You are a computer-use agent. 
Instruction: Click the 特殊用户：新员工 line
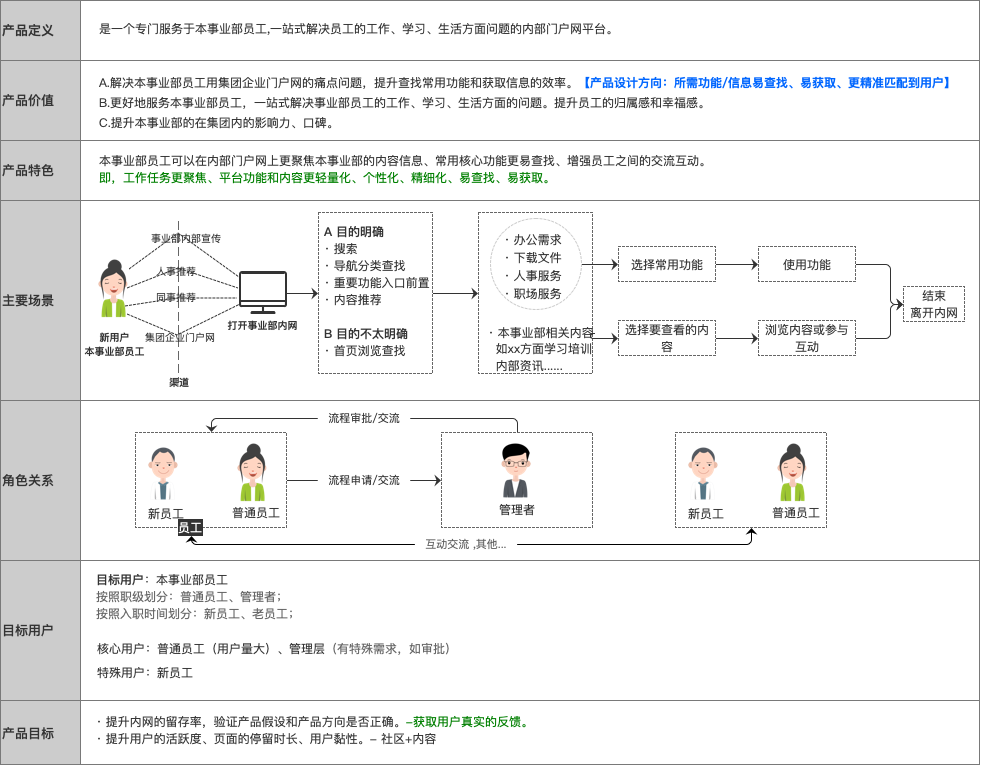click(x=145, y=673)
